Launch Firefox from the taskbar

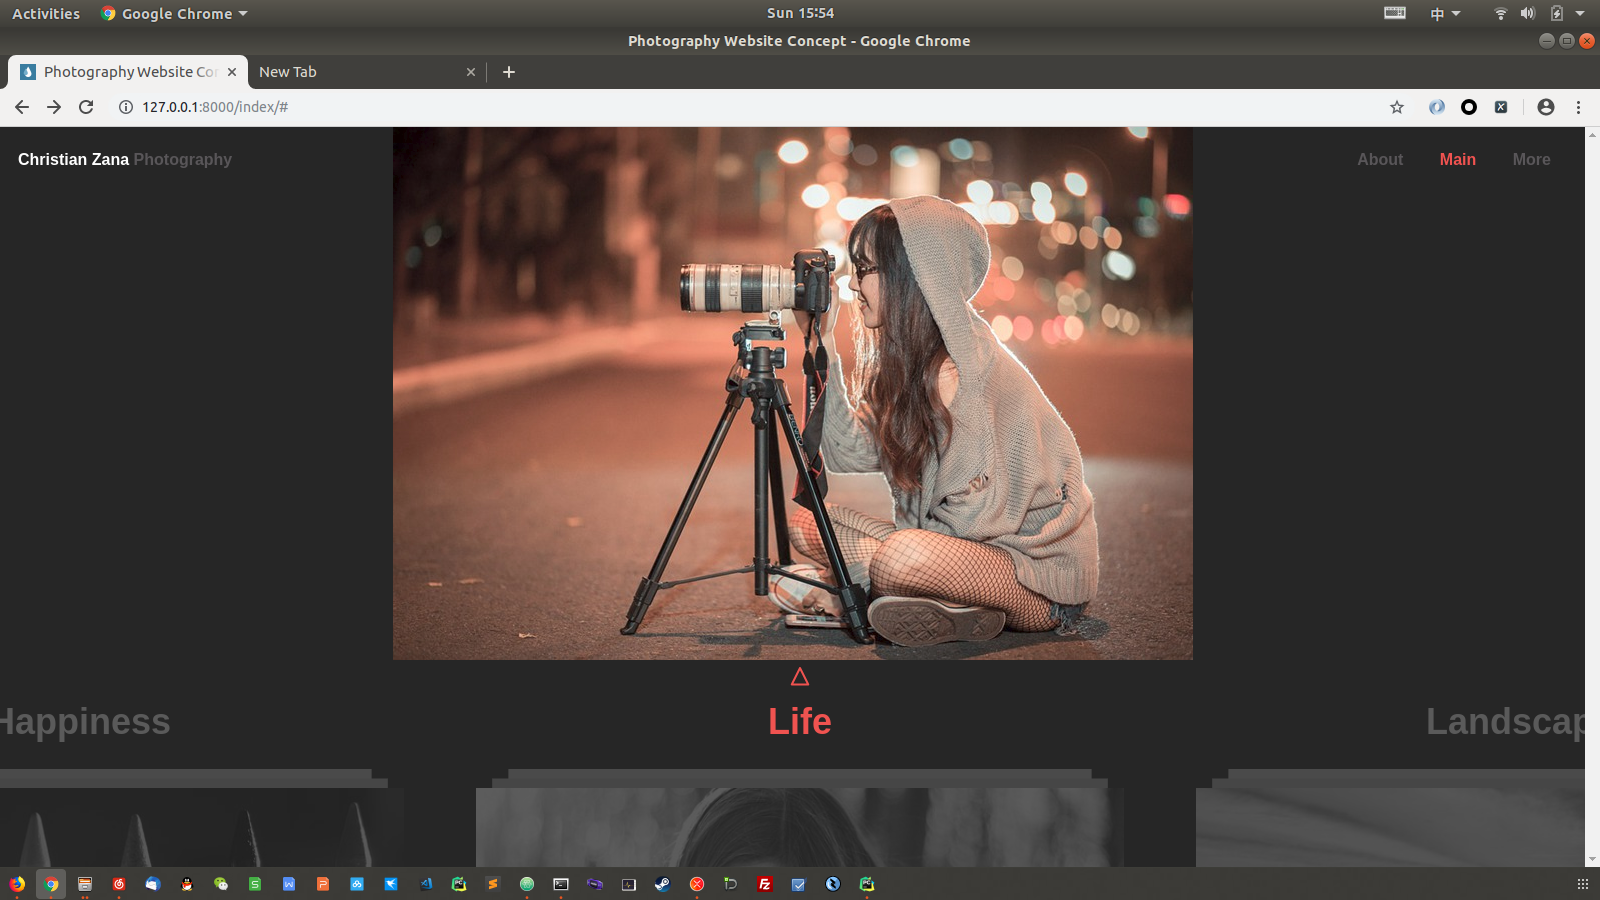point(17,884)
